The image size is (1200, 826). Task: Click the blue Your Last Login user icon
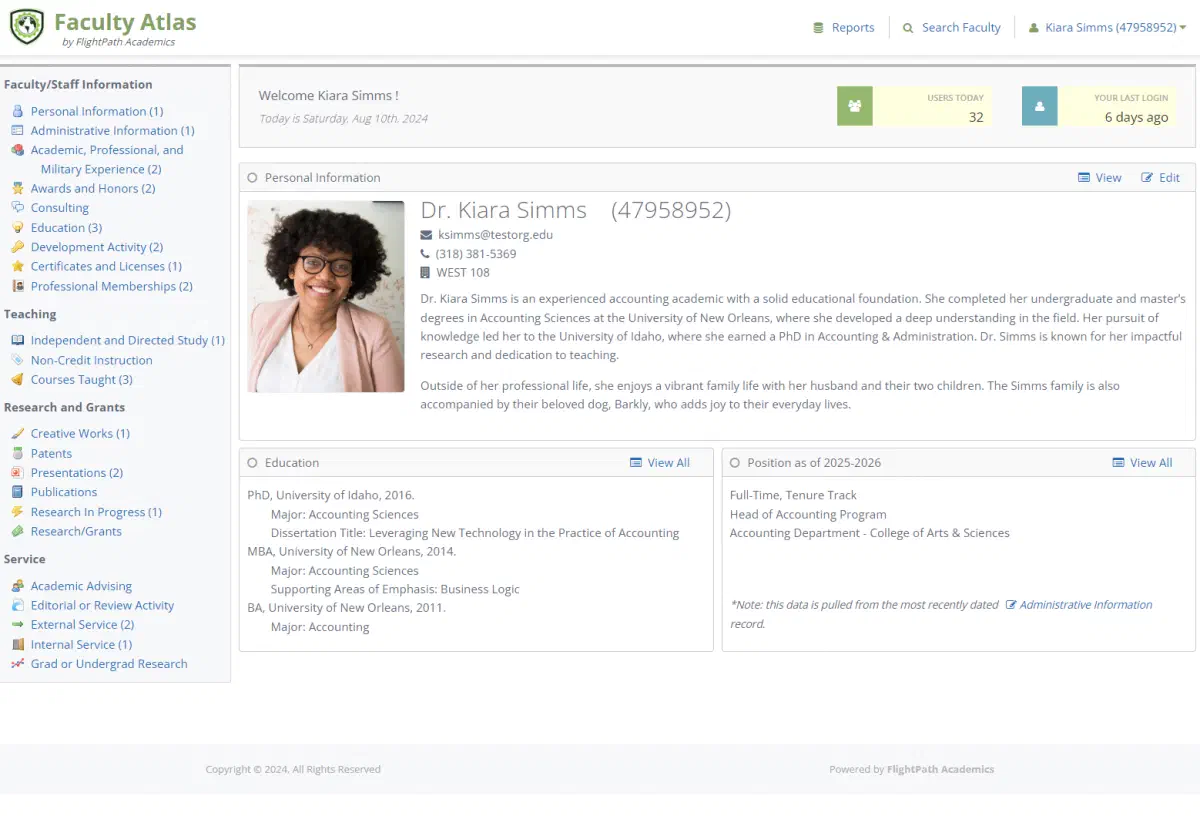[x=1039, y=106]
